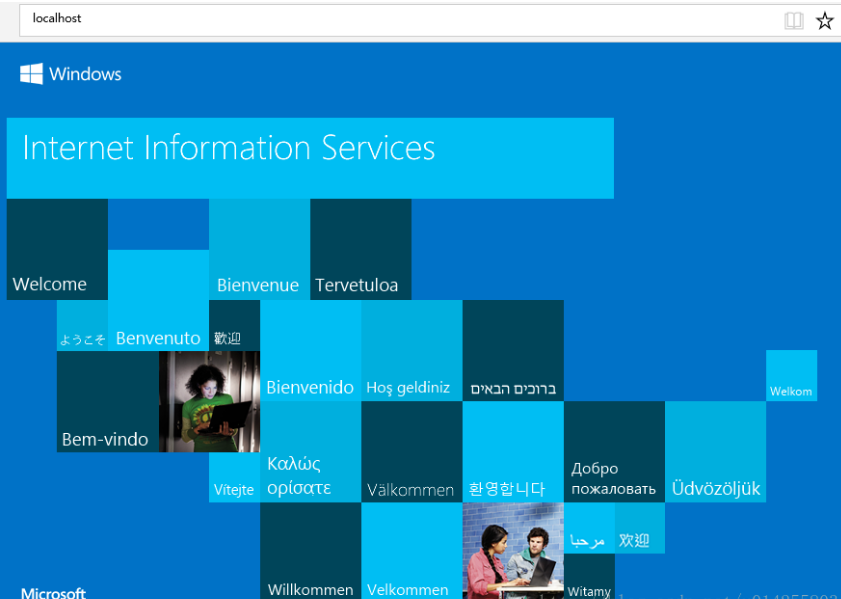Click the Welcome tile
The width and height of the screenshot is (841, 599).
coord(57,249)
